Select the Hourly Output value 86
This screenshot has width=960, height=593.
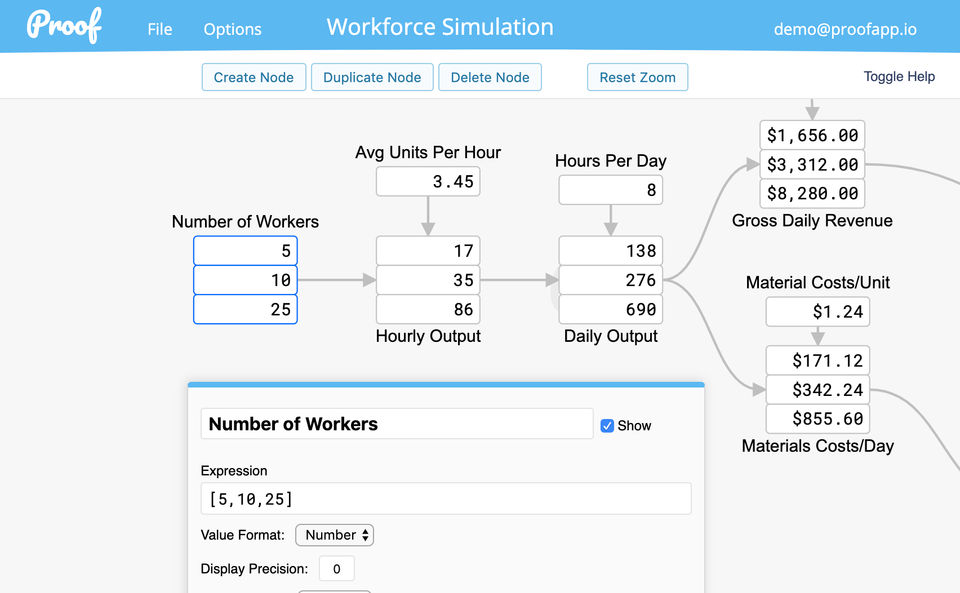(x=428, y=309)
